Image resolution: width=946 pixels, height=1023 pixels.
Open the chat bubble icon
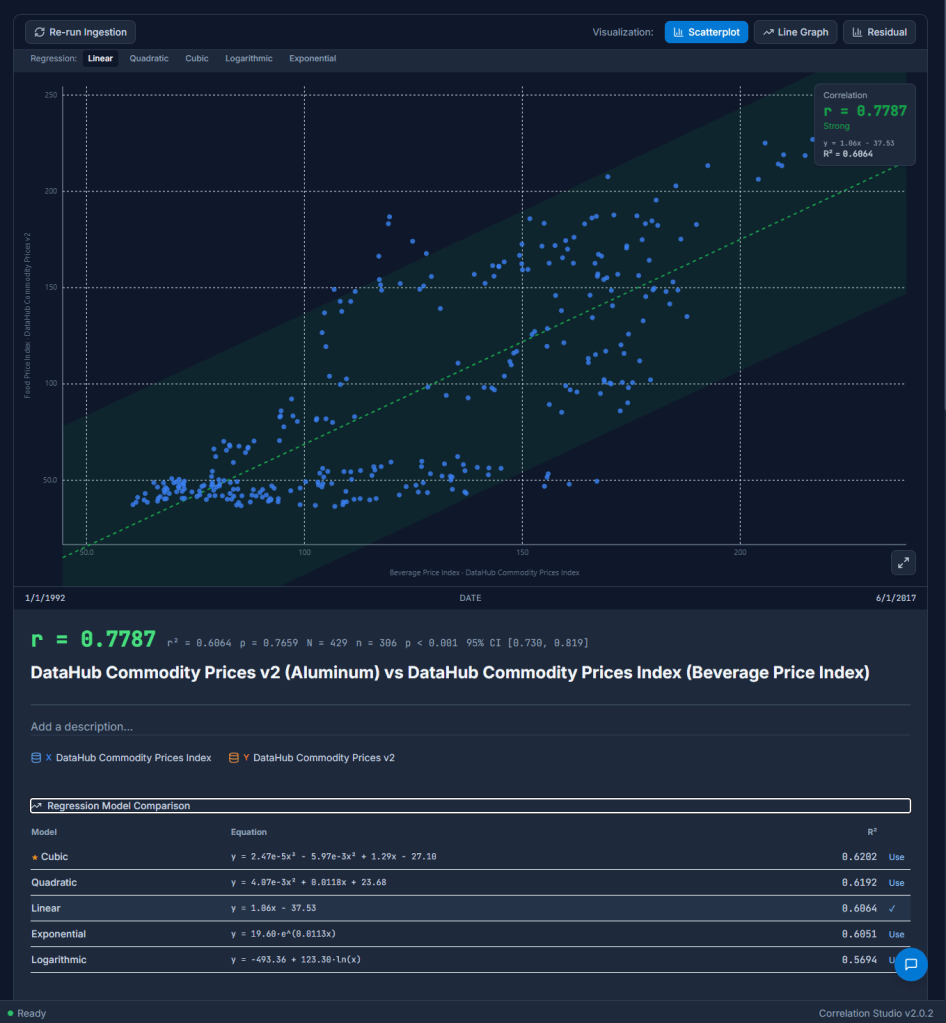coord(911,964)
